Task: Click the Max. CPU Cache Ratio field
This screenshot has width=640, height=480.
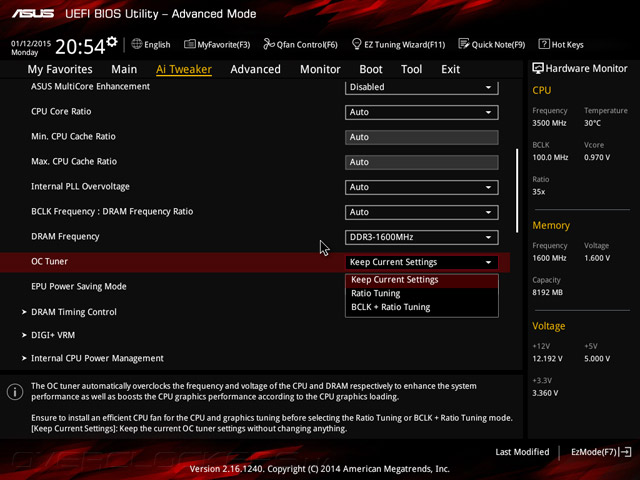Action: [x=422, y=162]
